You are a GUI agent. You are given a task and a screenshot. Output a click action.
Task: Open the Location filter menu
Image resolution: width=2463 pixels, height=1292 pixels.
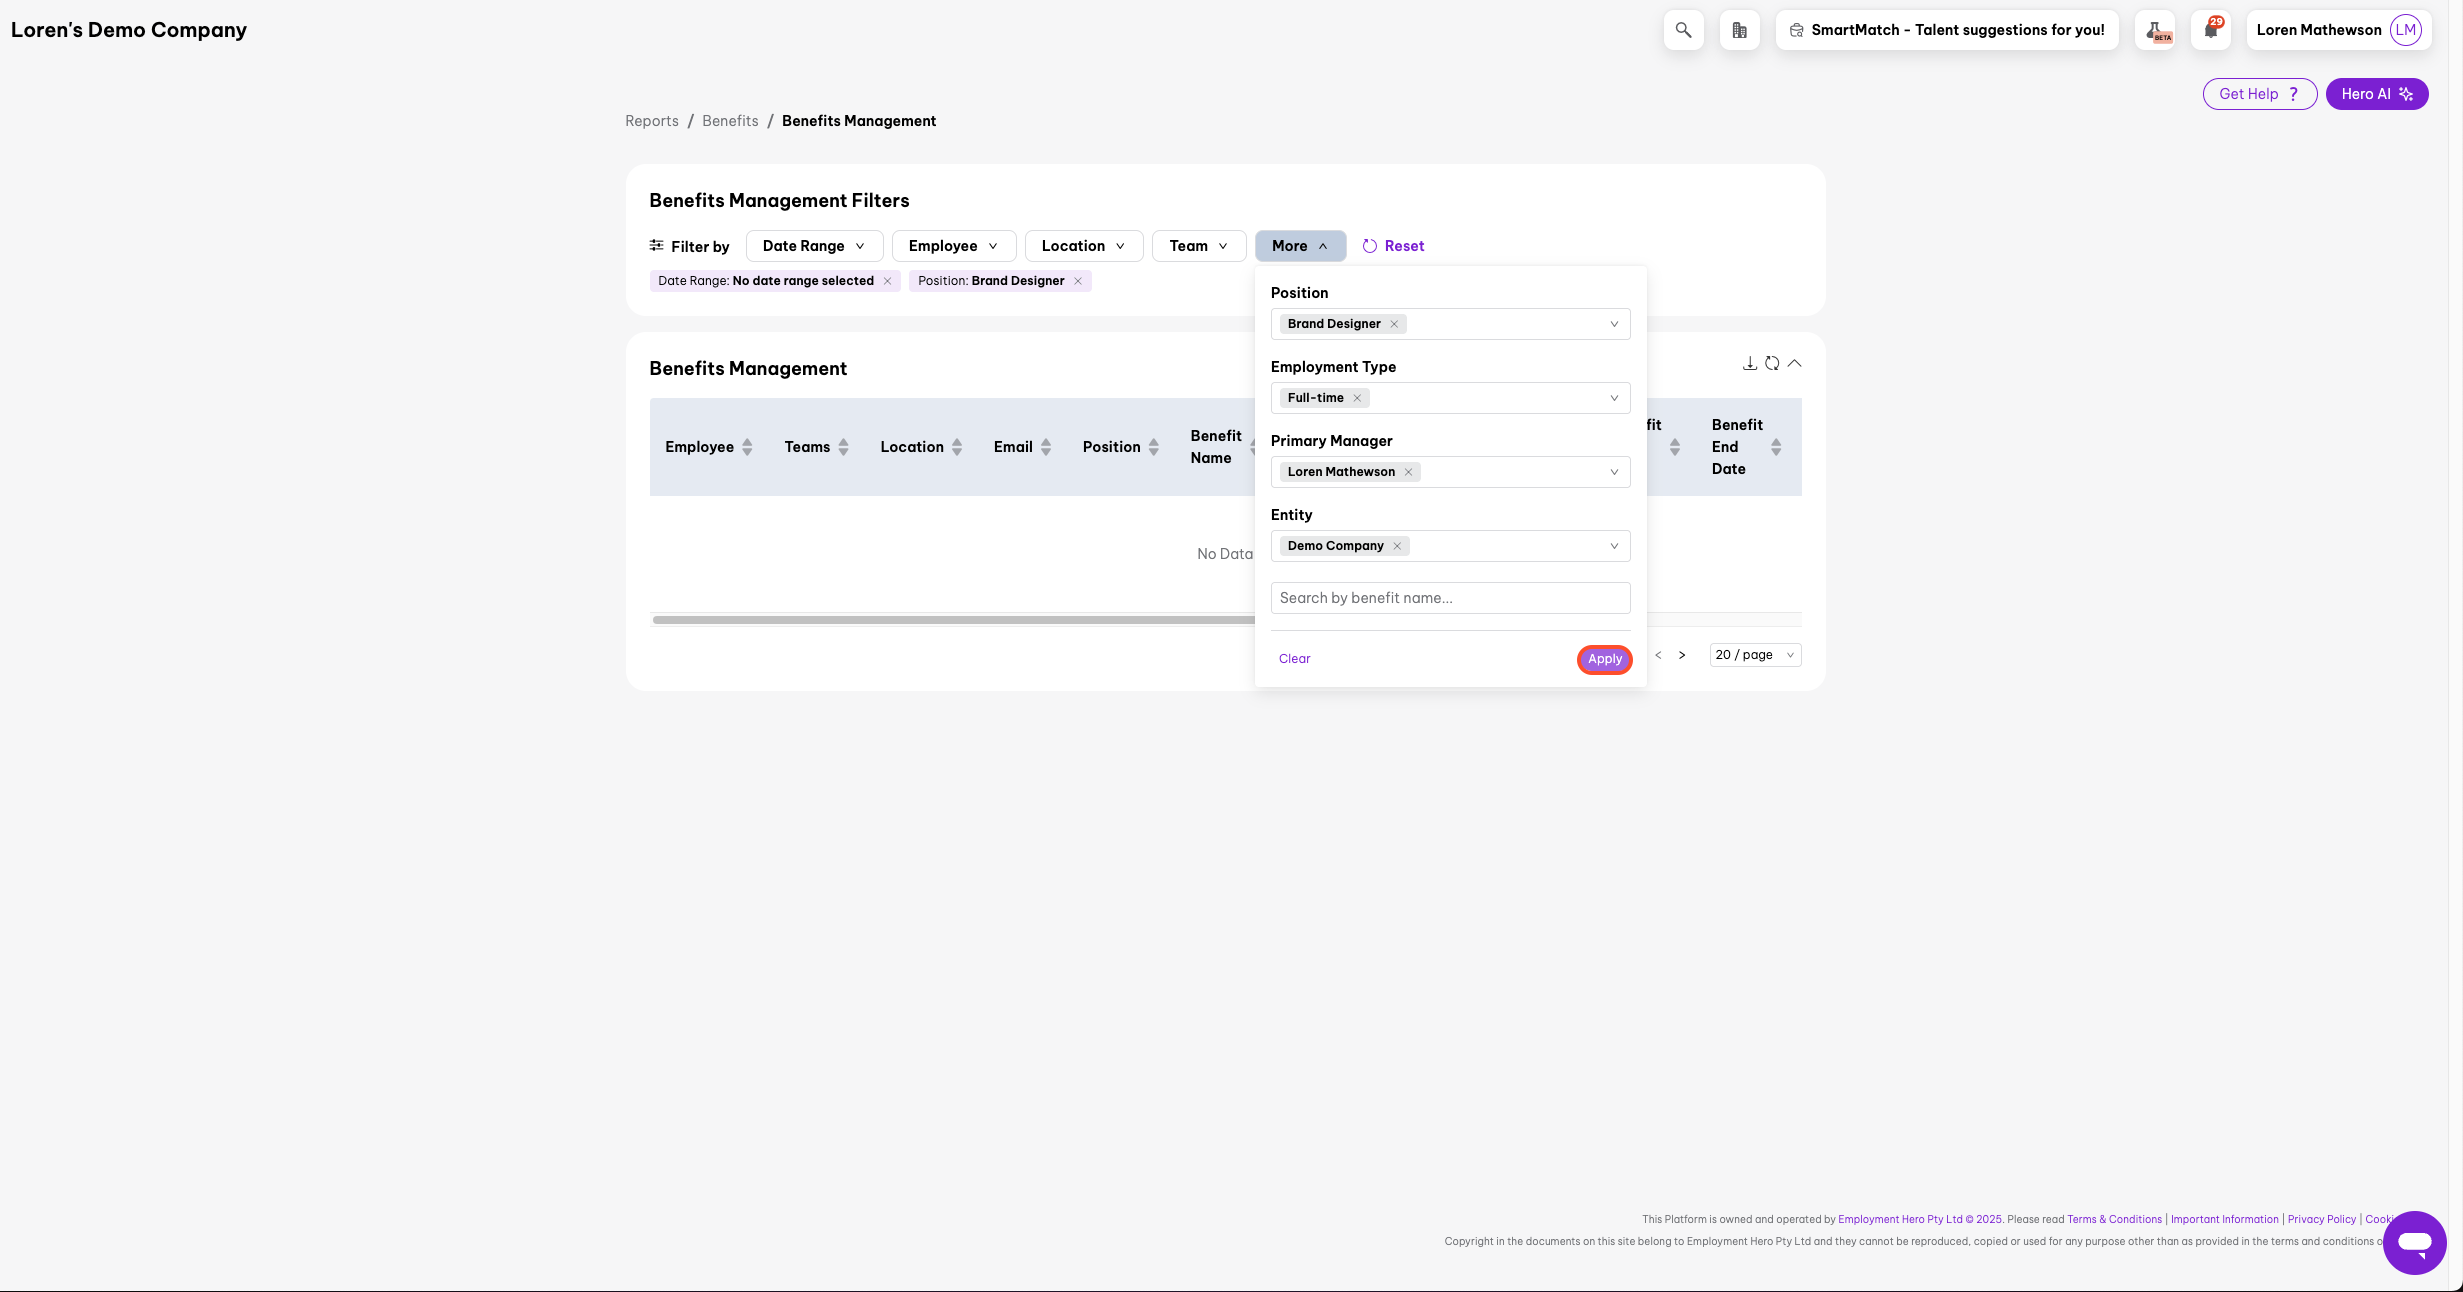coord(1083,246)
